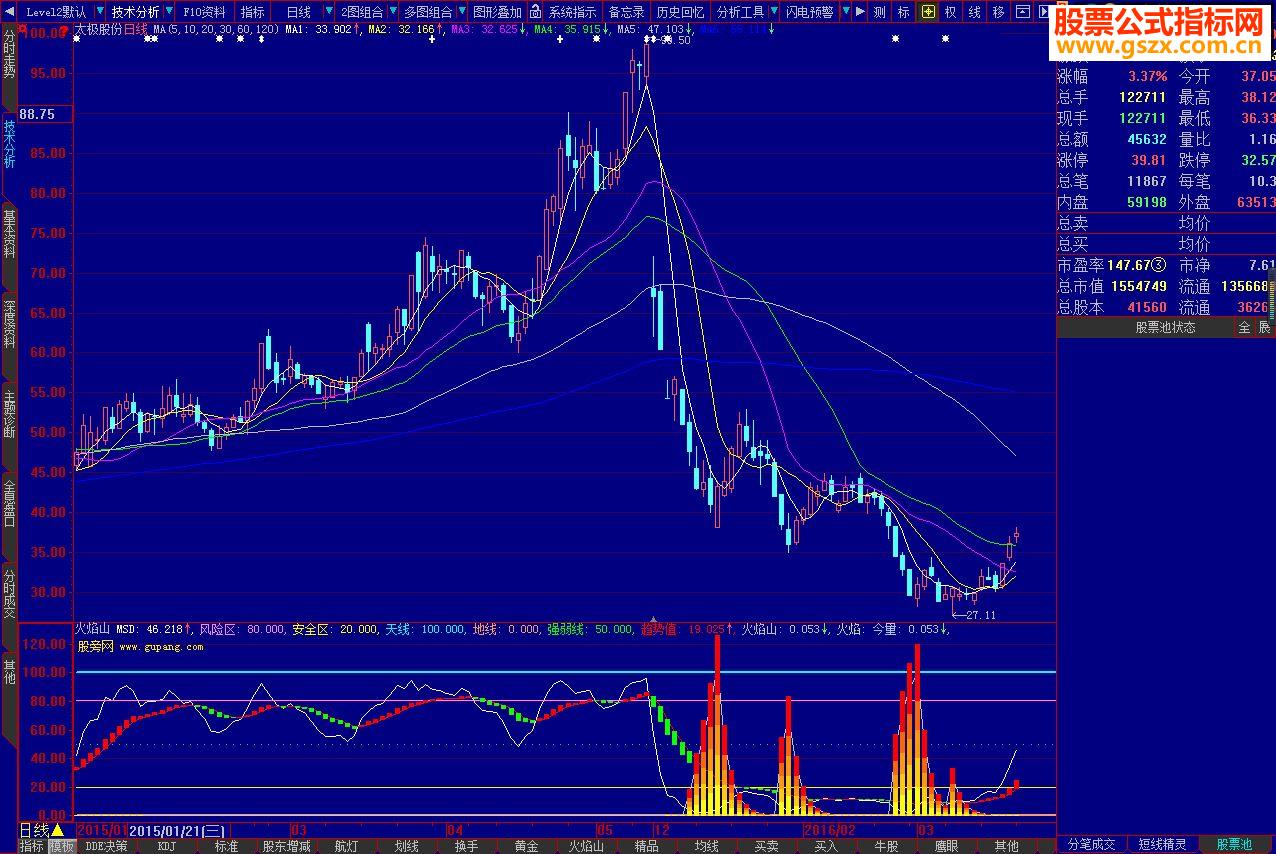Click the 测 toolbar icon
This screenshot has width=1276, height=854.
(879, 12)
